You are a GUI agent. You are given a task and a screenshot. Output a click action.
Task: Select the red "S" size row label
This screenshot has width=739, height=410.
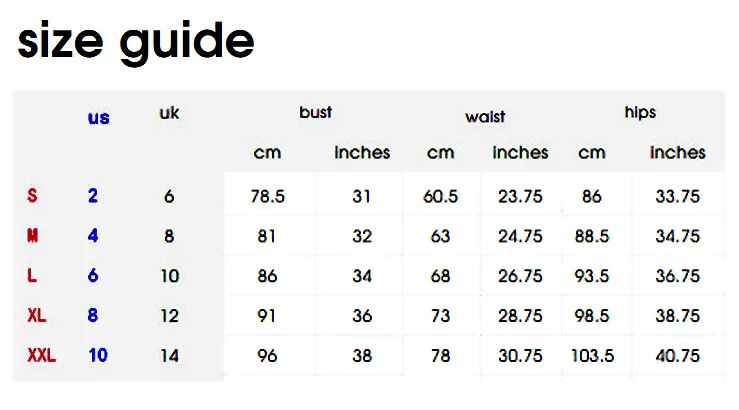(x=32, y=197)
